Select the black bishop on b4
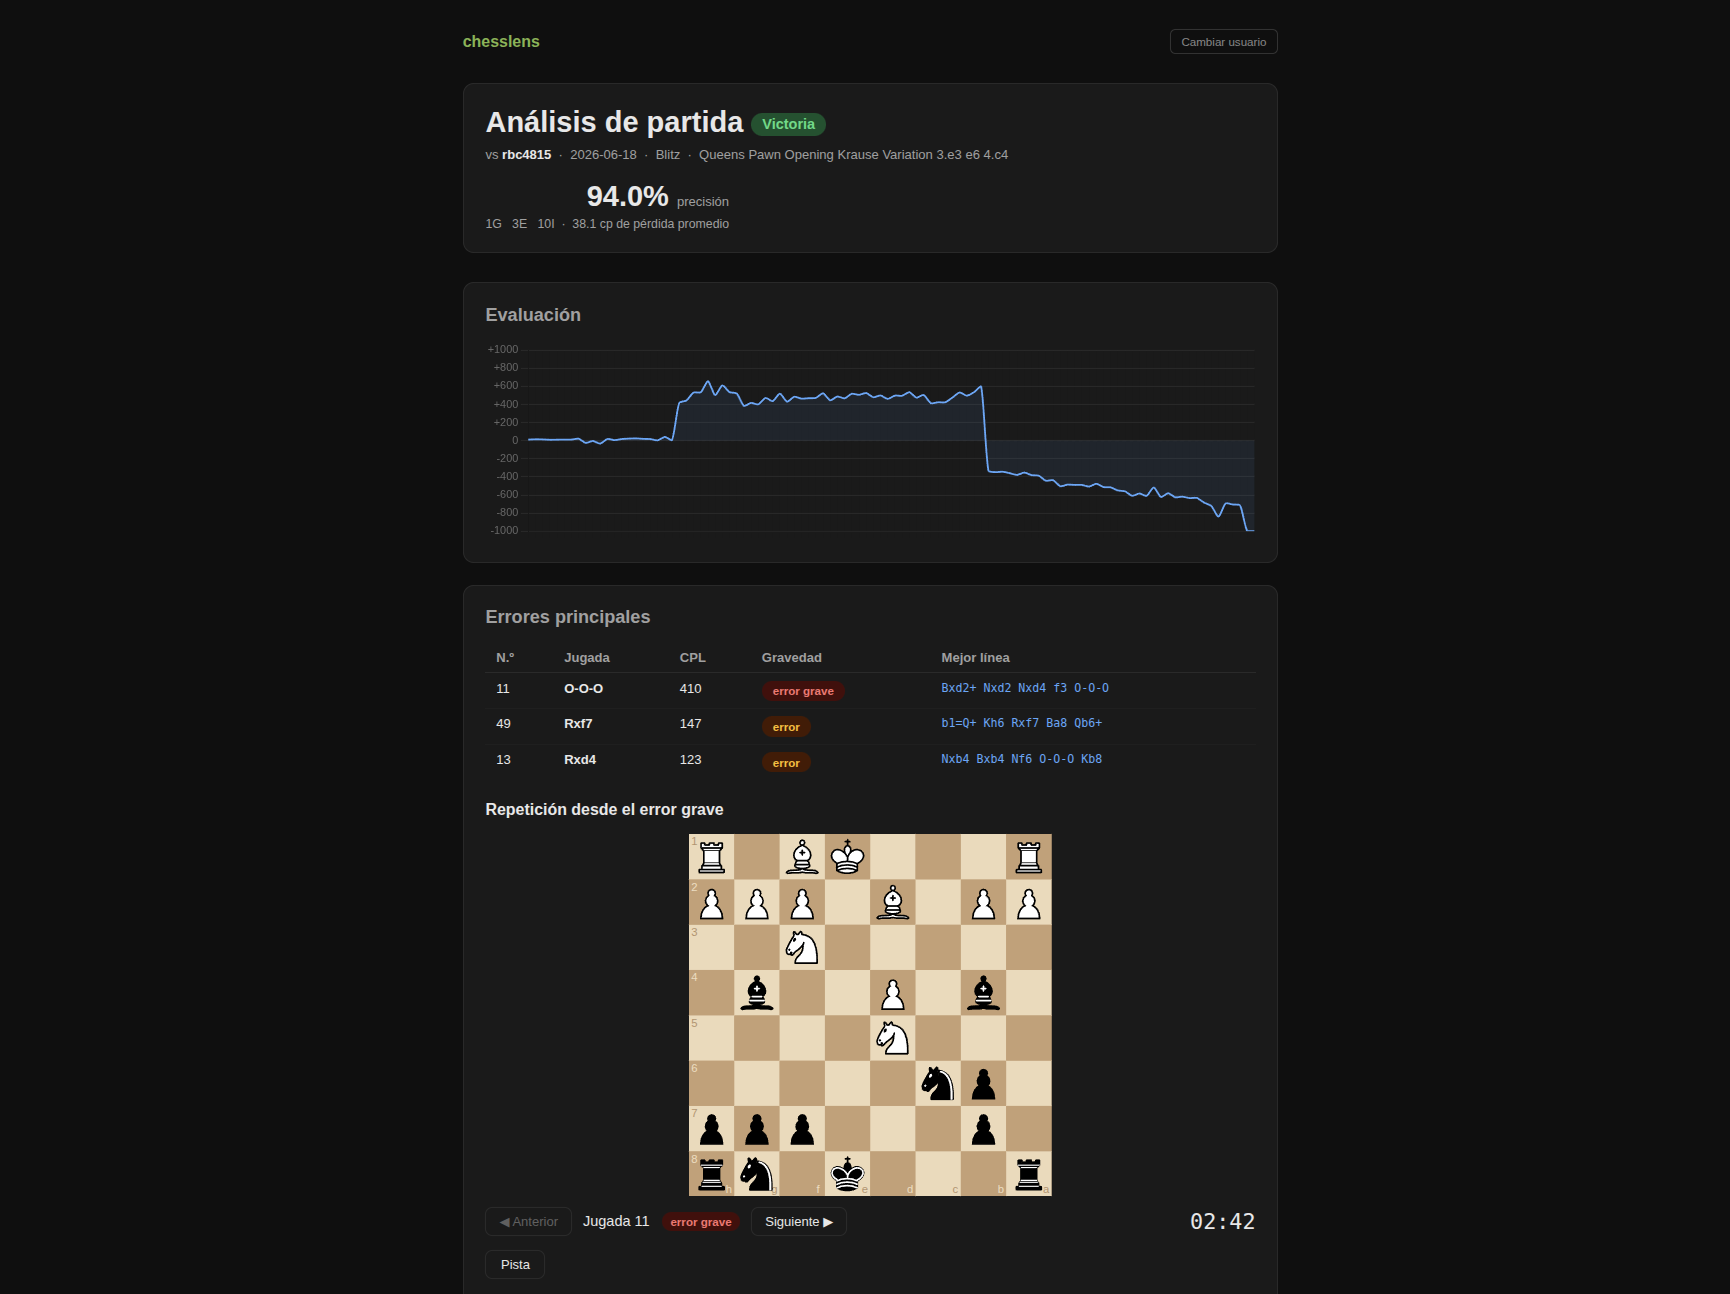 (x=983, y=993)
